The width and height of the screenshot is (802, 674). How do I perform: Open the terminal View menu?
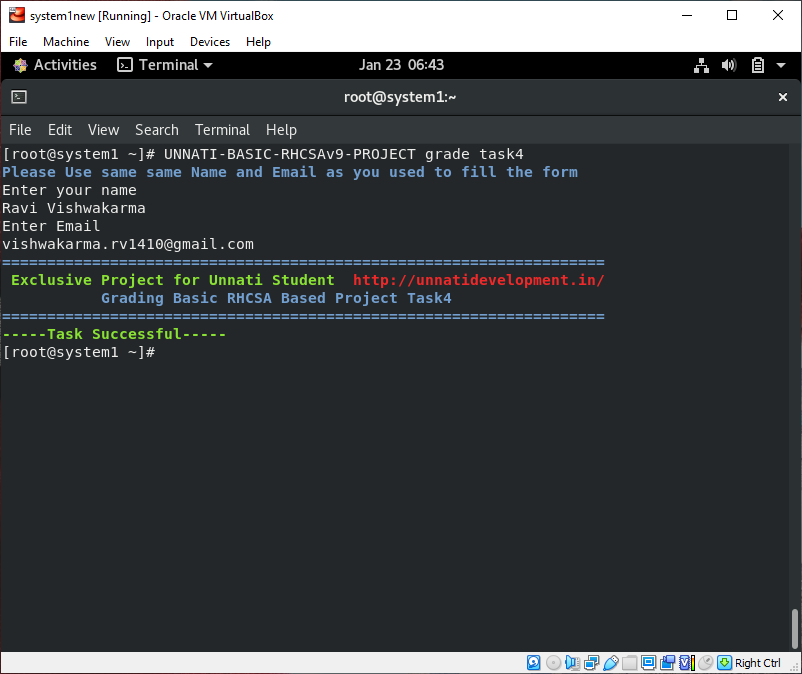(x=103, y=130)
